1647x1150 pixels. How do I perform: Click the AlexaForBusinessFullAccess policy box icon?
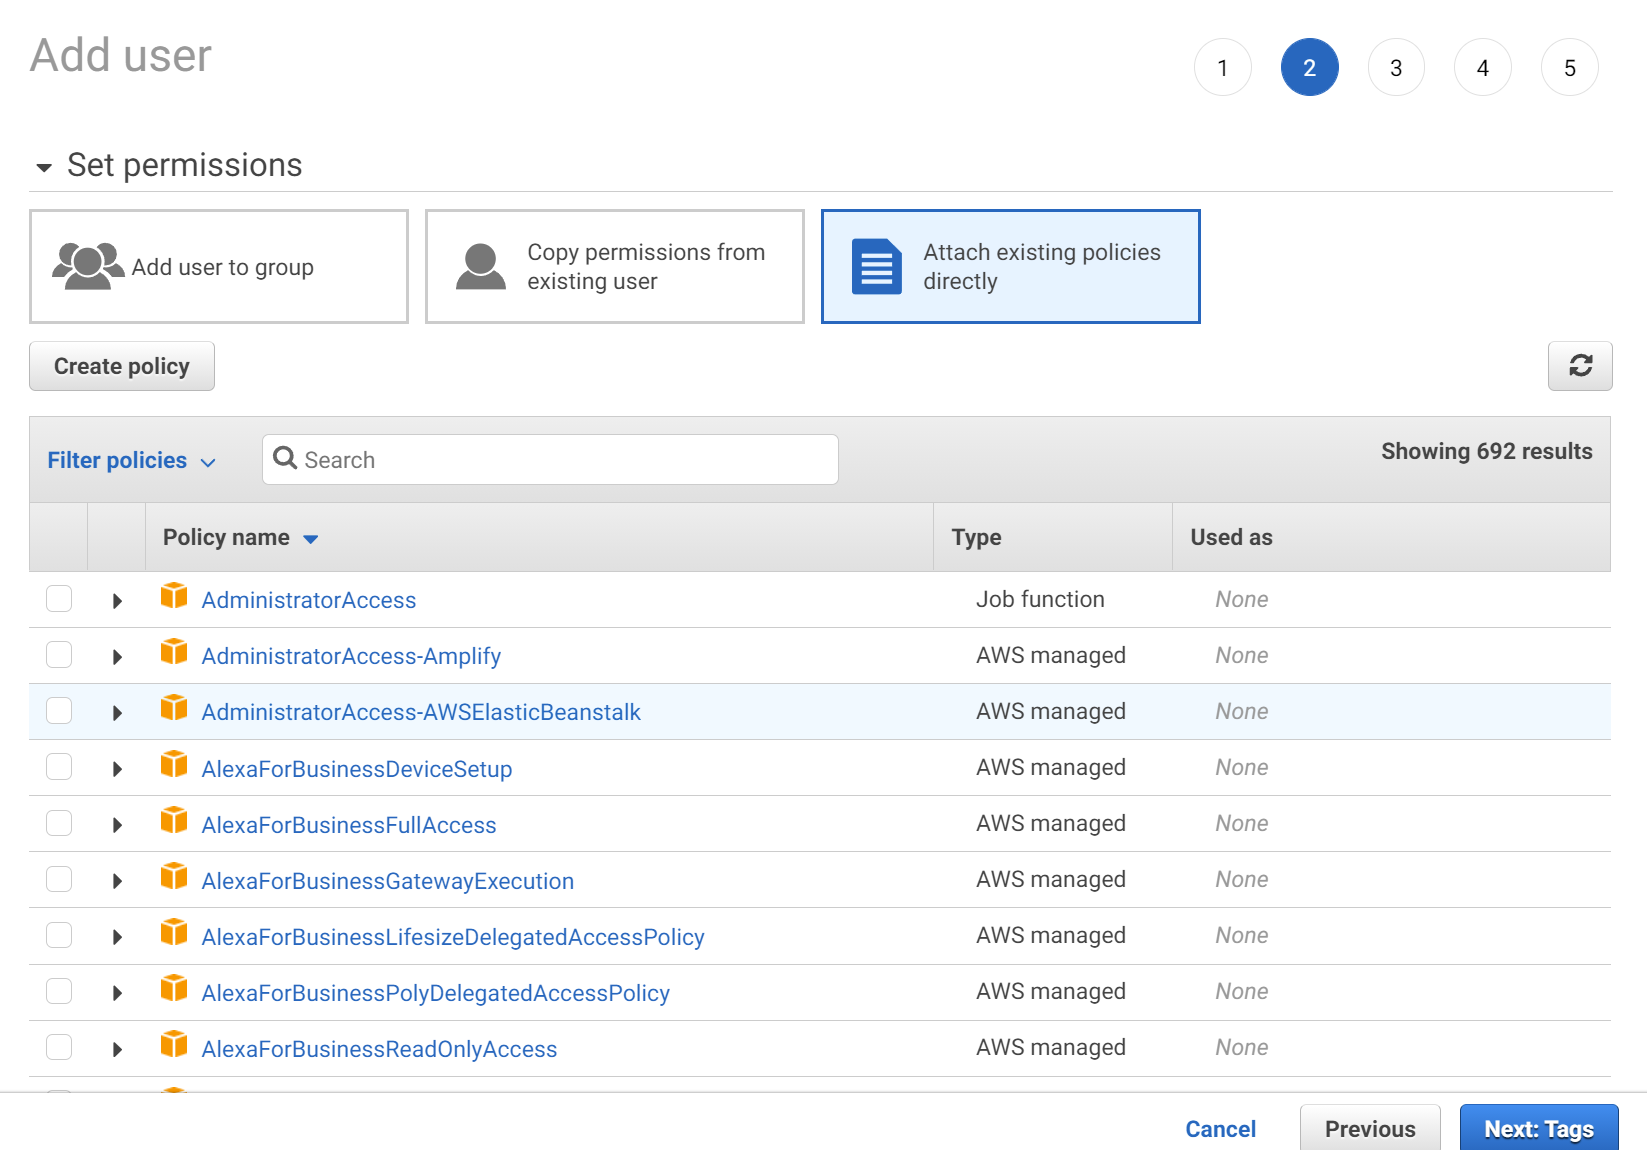(174, 820)
